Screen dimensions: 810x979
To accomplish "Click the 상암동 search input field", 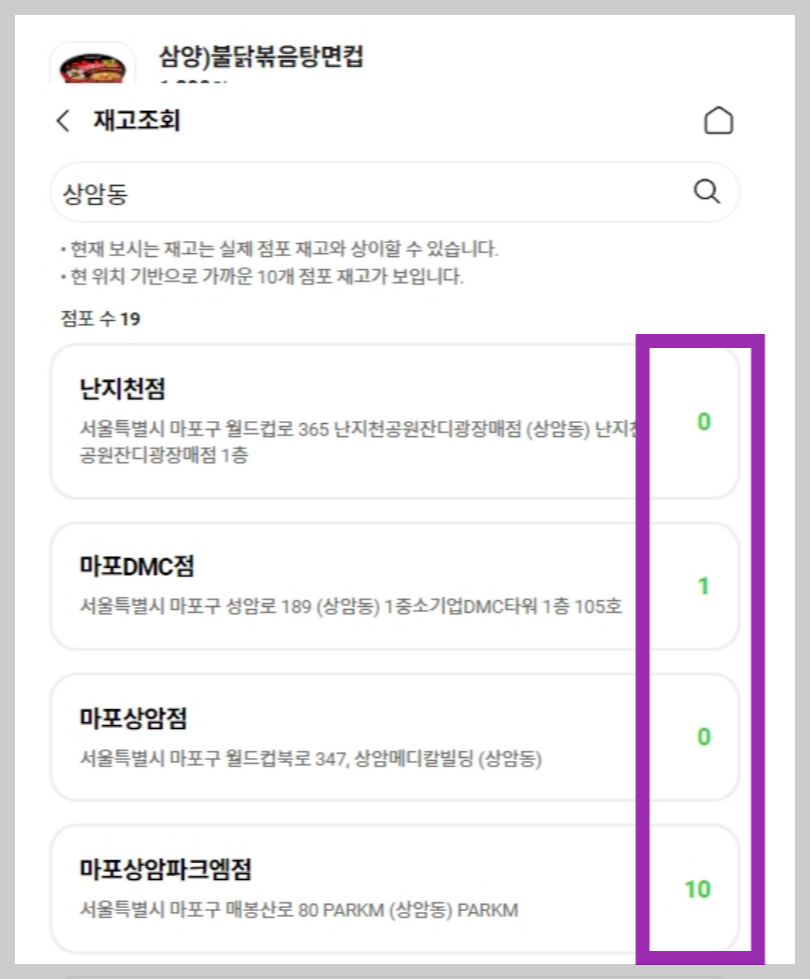I will [x=394, y=192].
